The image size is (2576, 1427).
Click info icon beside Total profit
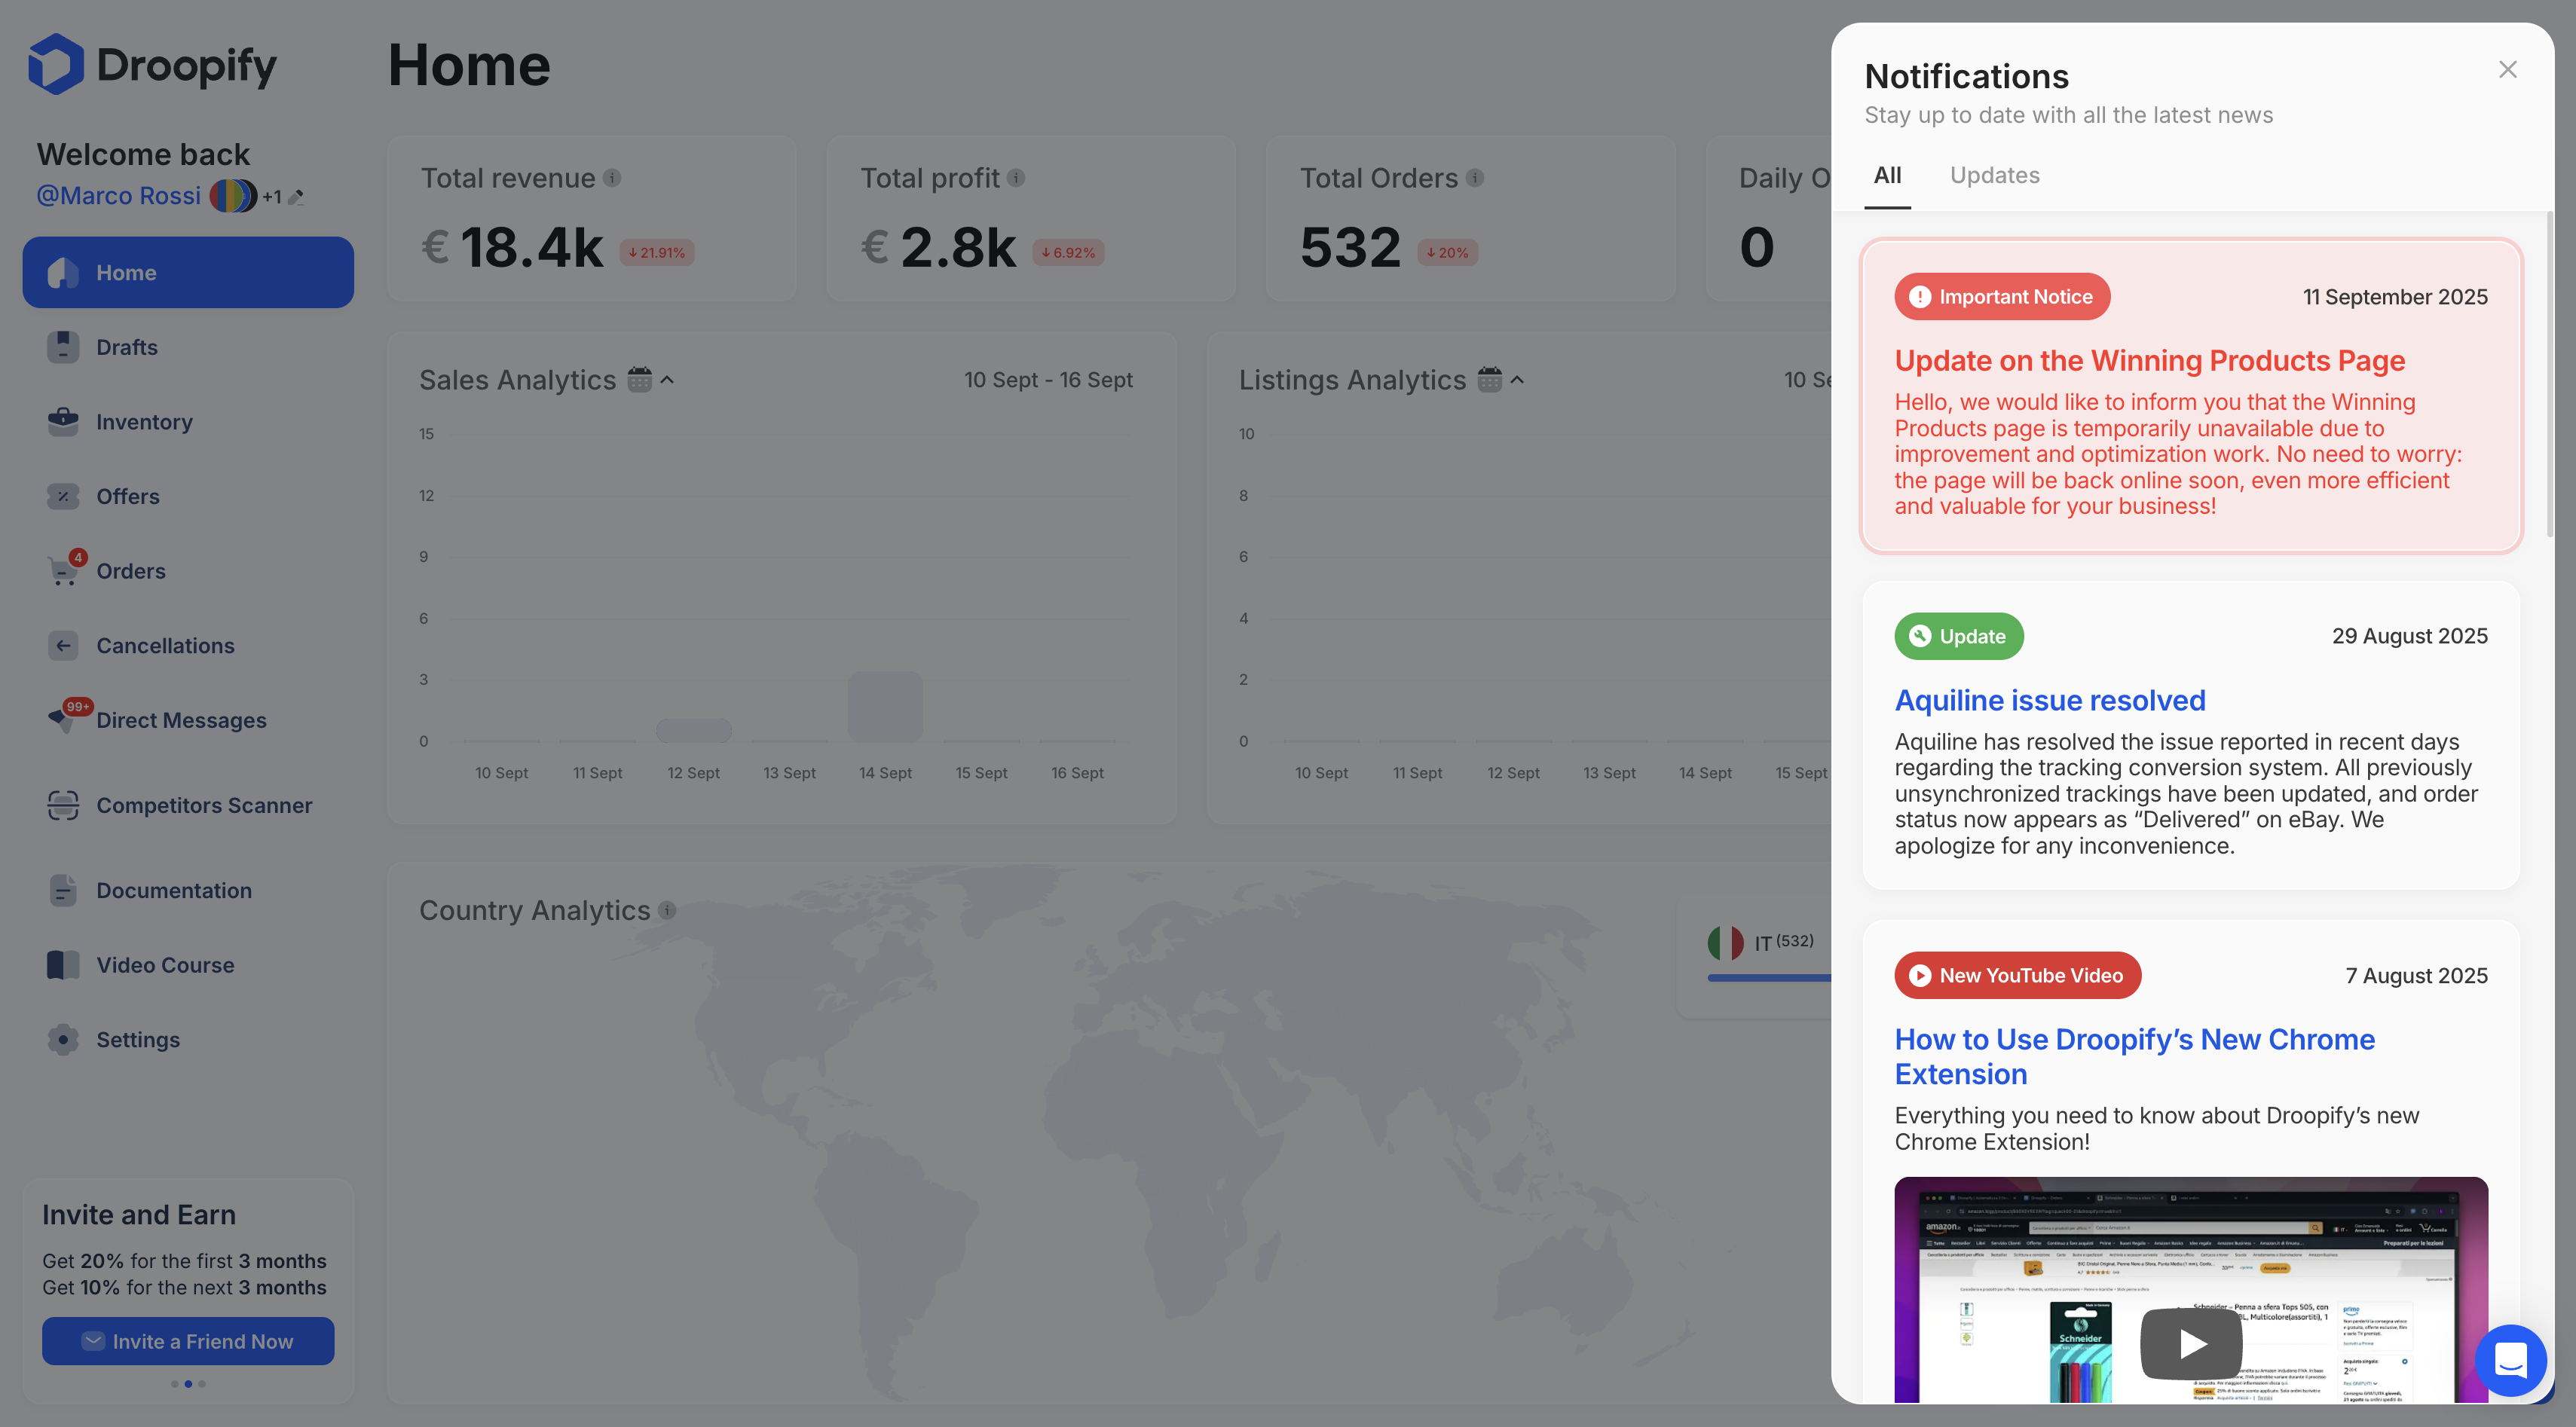pos(1016,178)
